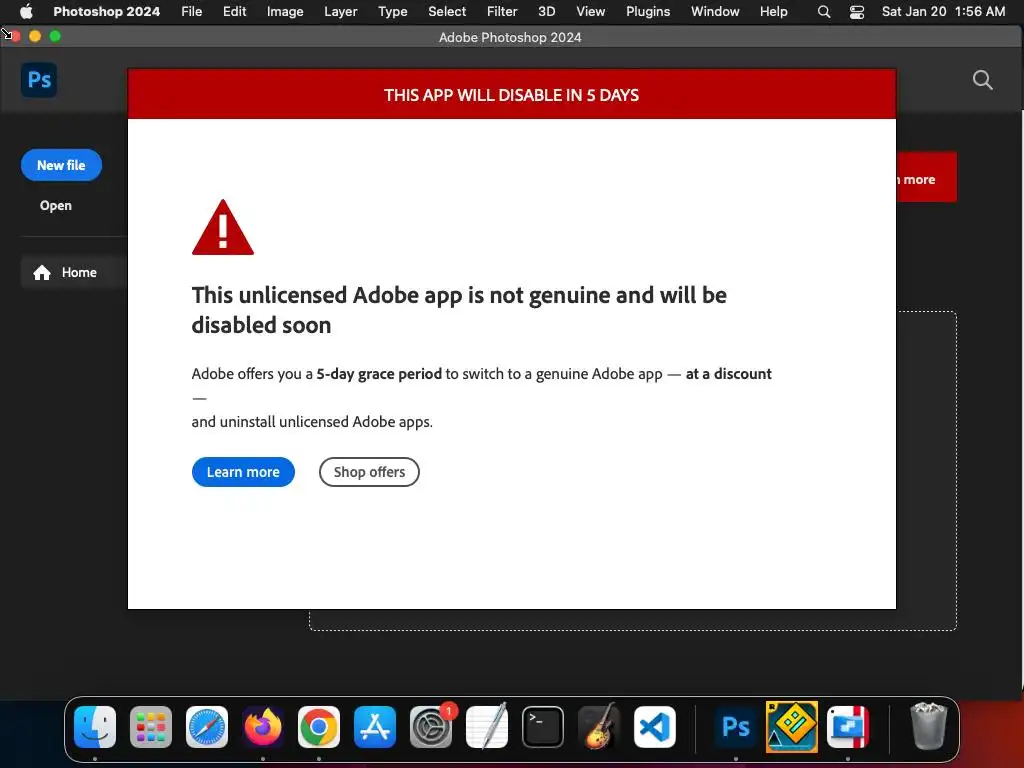Open TextEdit from the dock
1024x768 pixels.
(x=487, y=726)
